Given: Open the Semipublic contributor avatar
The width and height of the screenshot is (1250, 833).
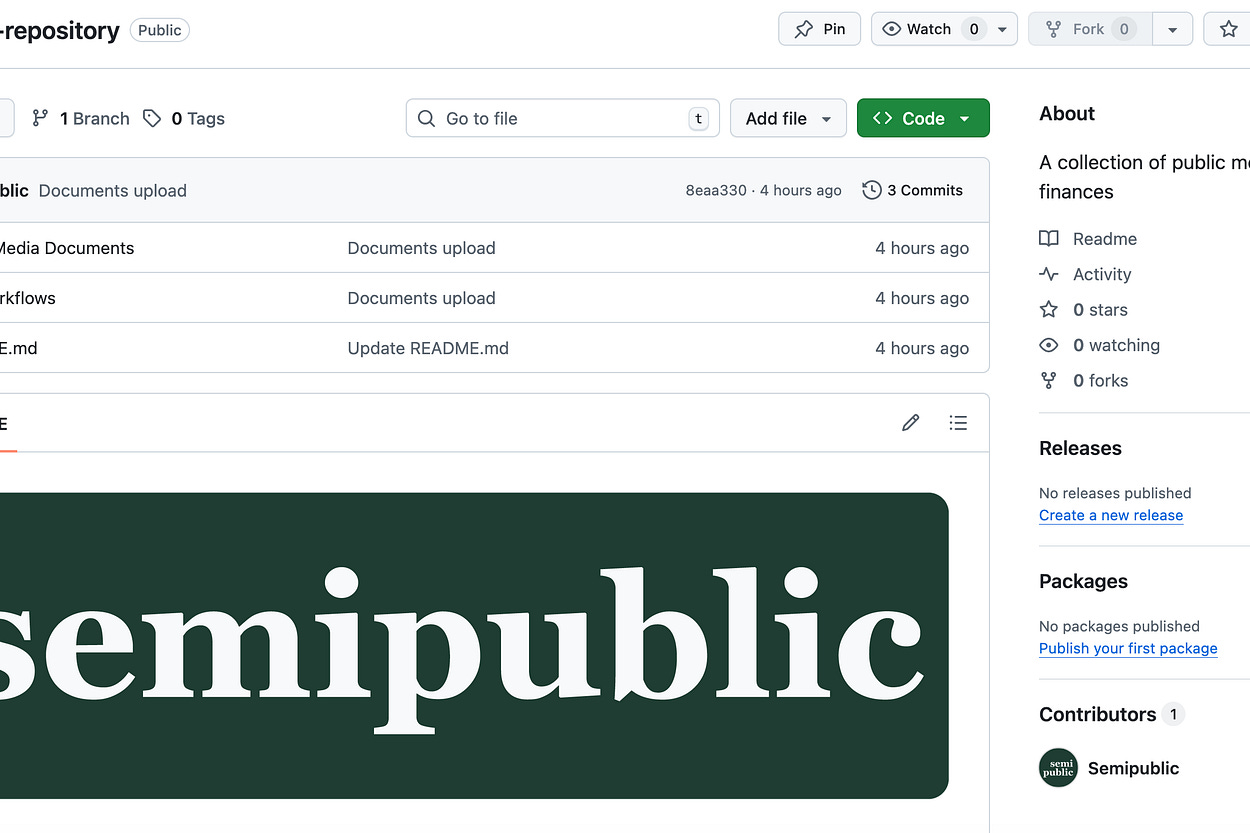Looking at the screenshot, I should pos(1058,768).
